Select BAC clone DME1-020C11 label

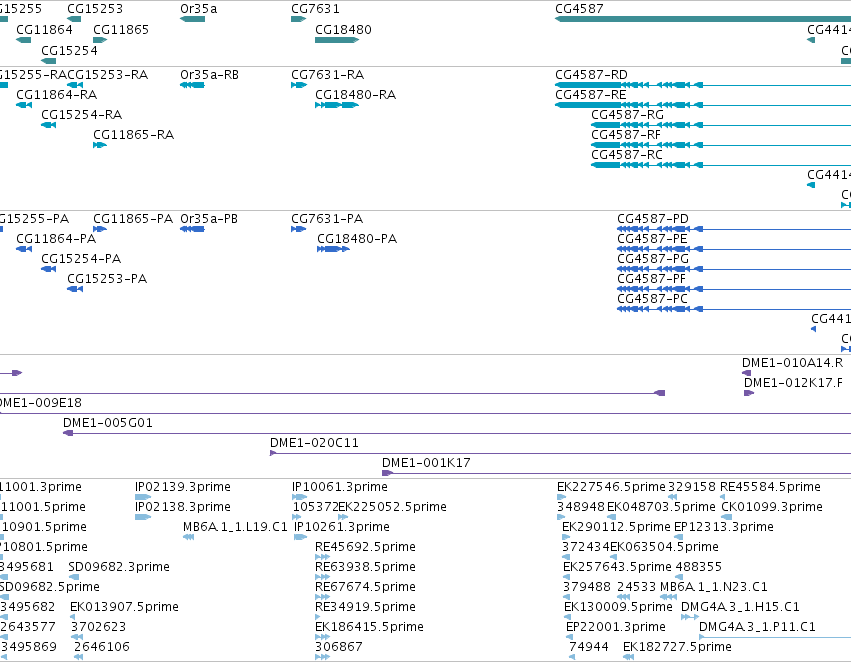(314, 443)
